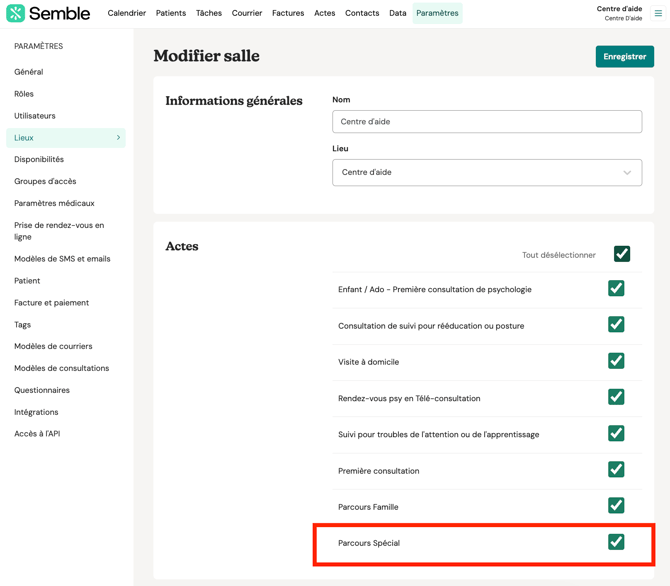Go to the Factures tab
Screen dimensions: 670x586
pyautogui.click(x=288, y=13)
